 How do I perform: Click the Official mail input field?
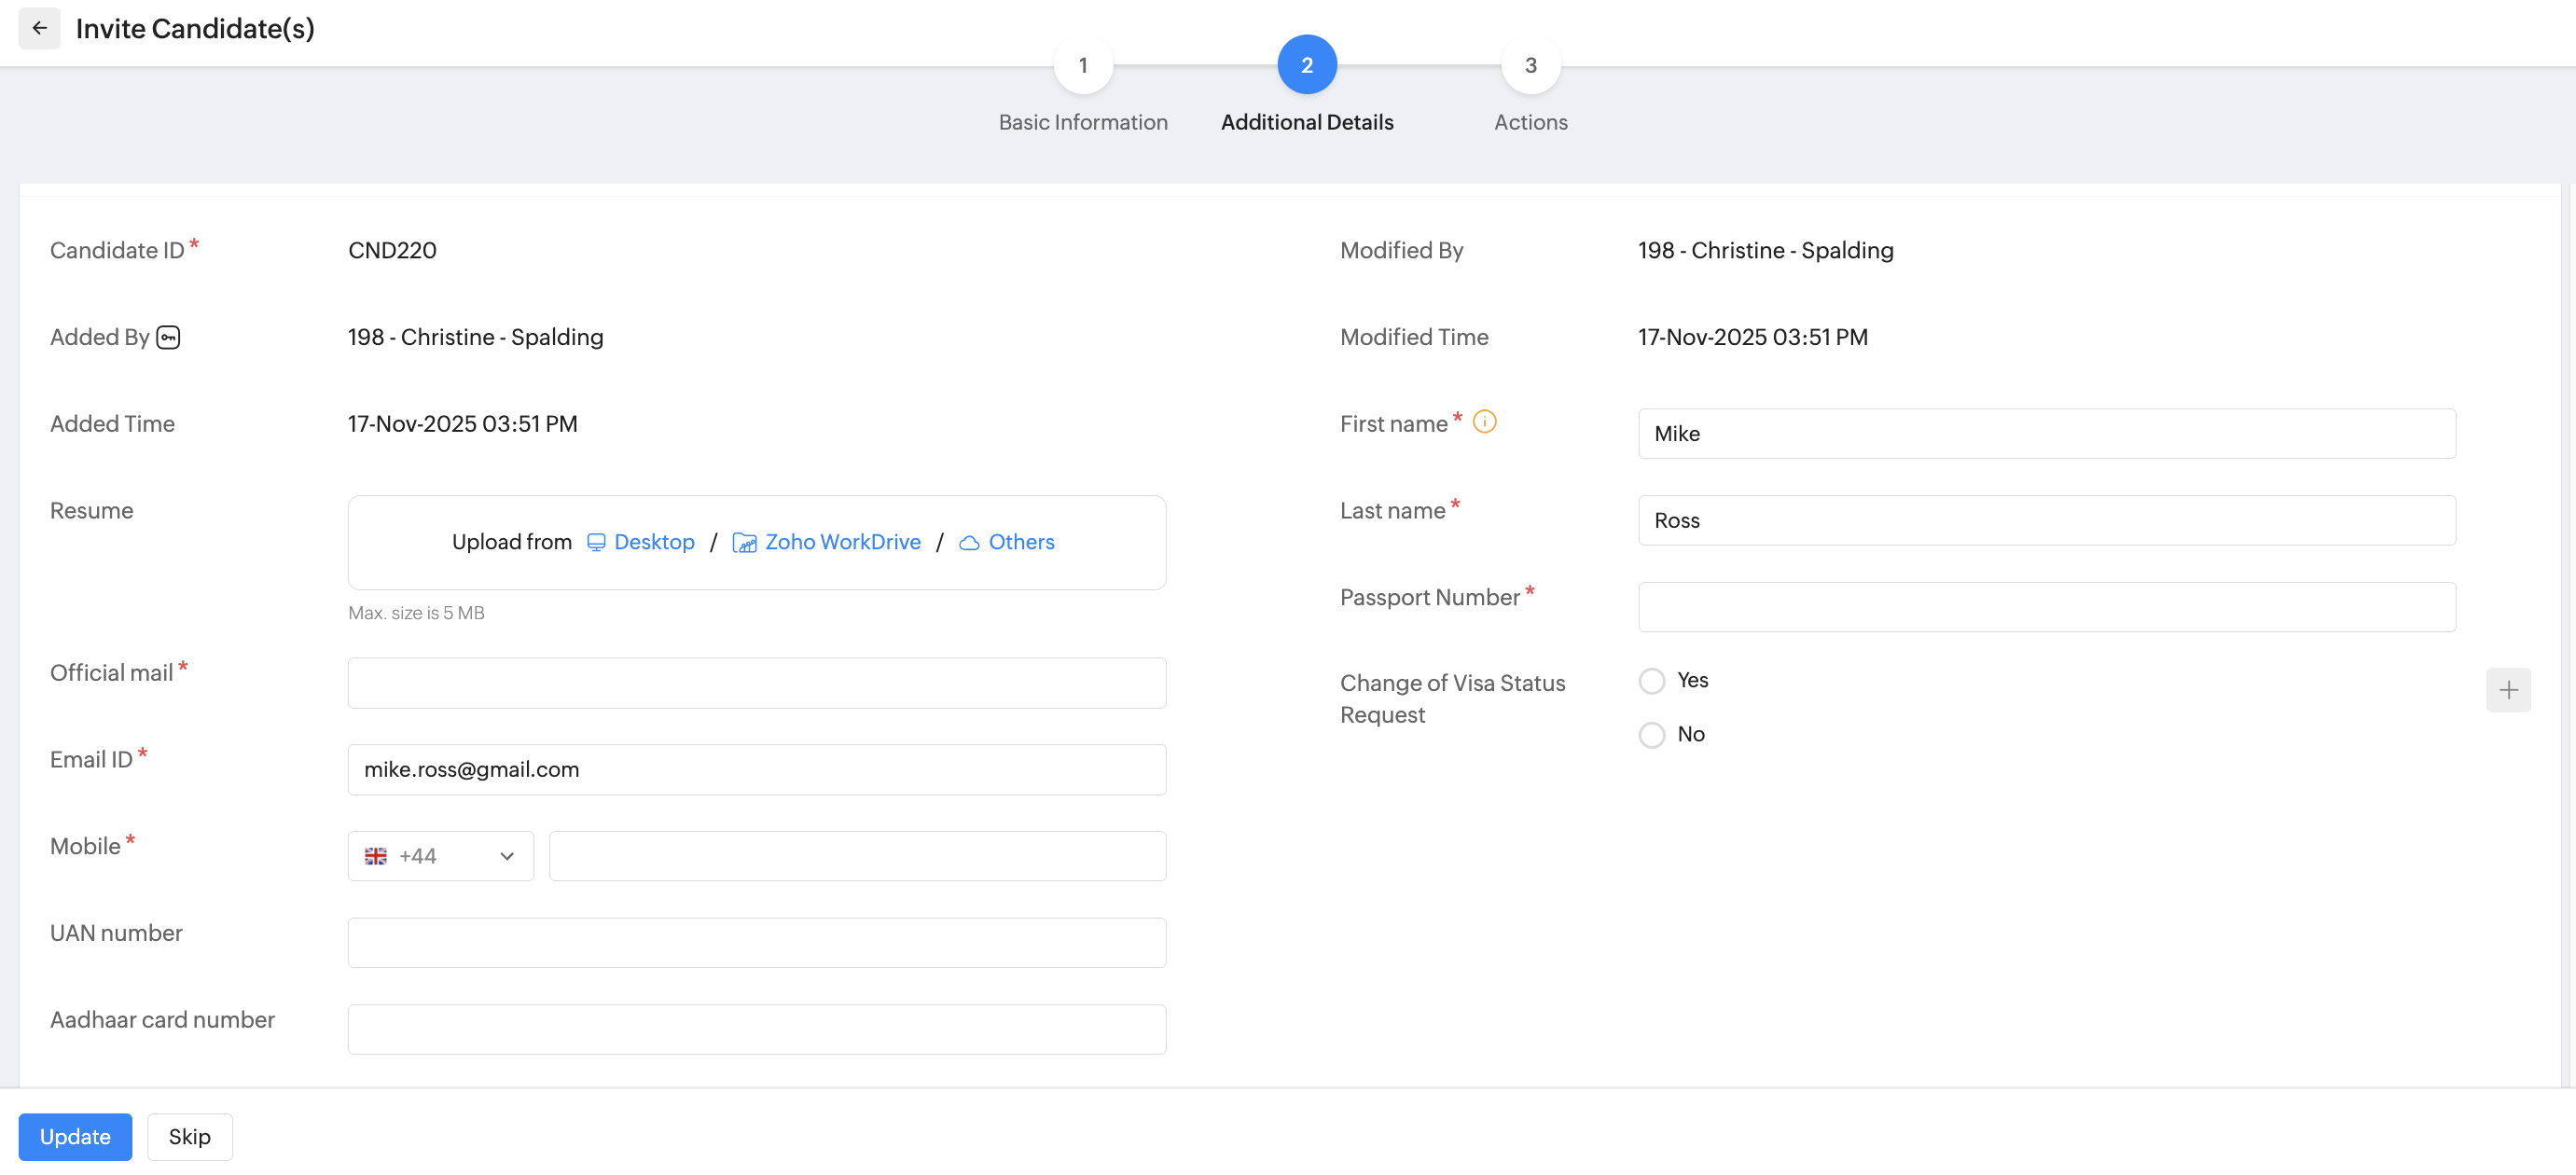coord(756,683)
